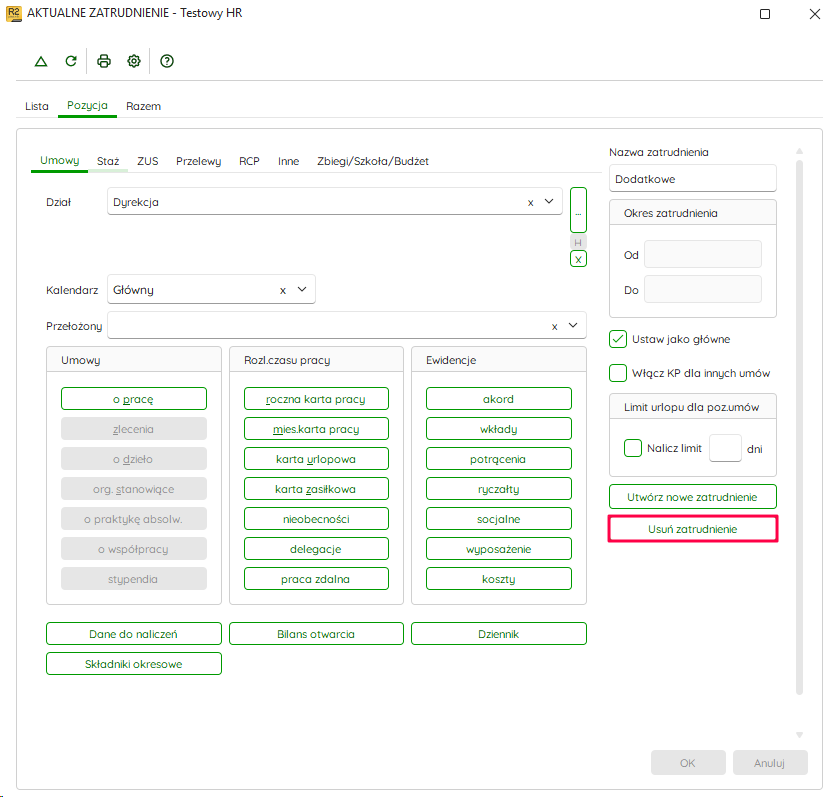The width and height of the screenshot is (832, 797).
Task: Close the Aktualne Zatrudnienie window
Action: click(x=815, y=14)
